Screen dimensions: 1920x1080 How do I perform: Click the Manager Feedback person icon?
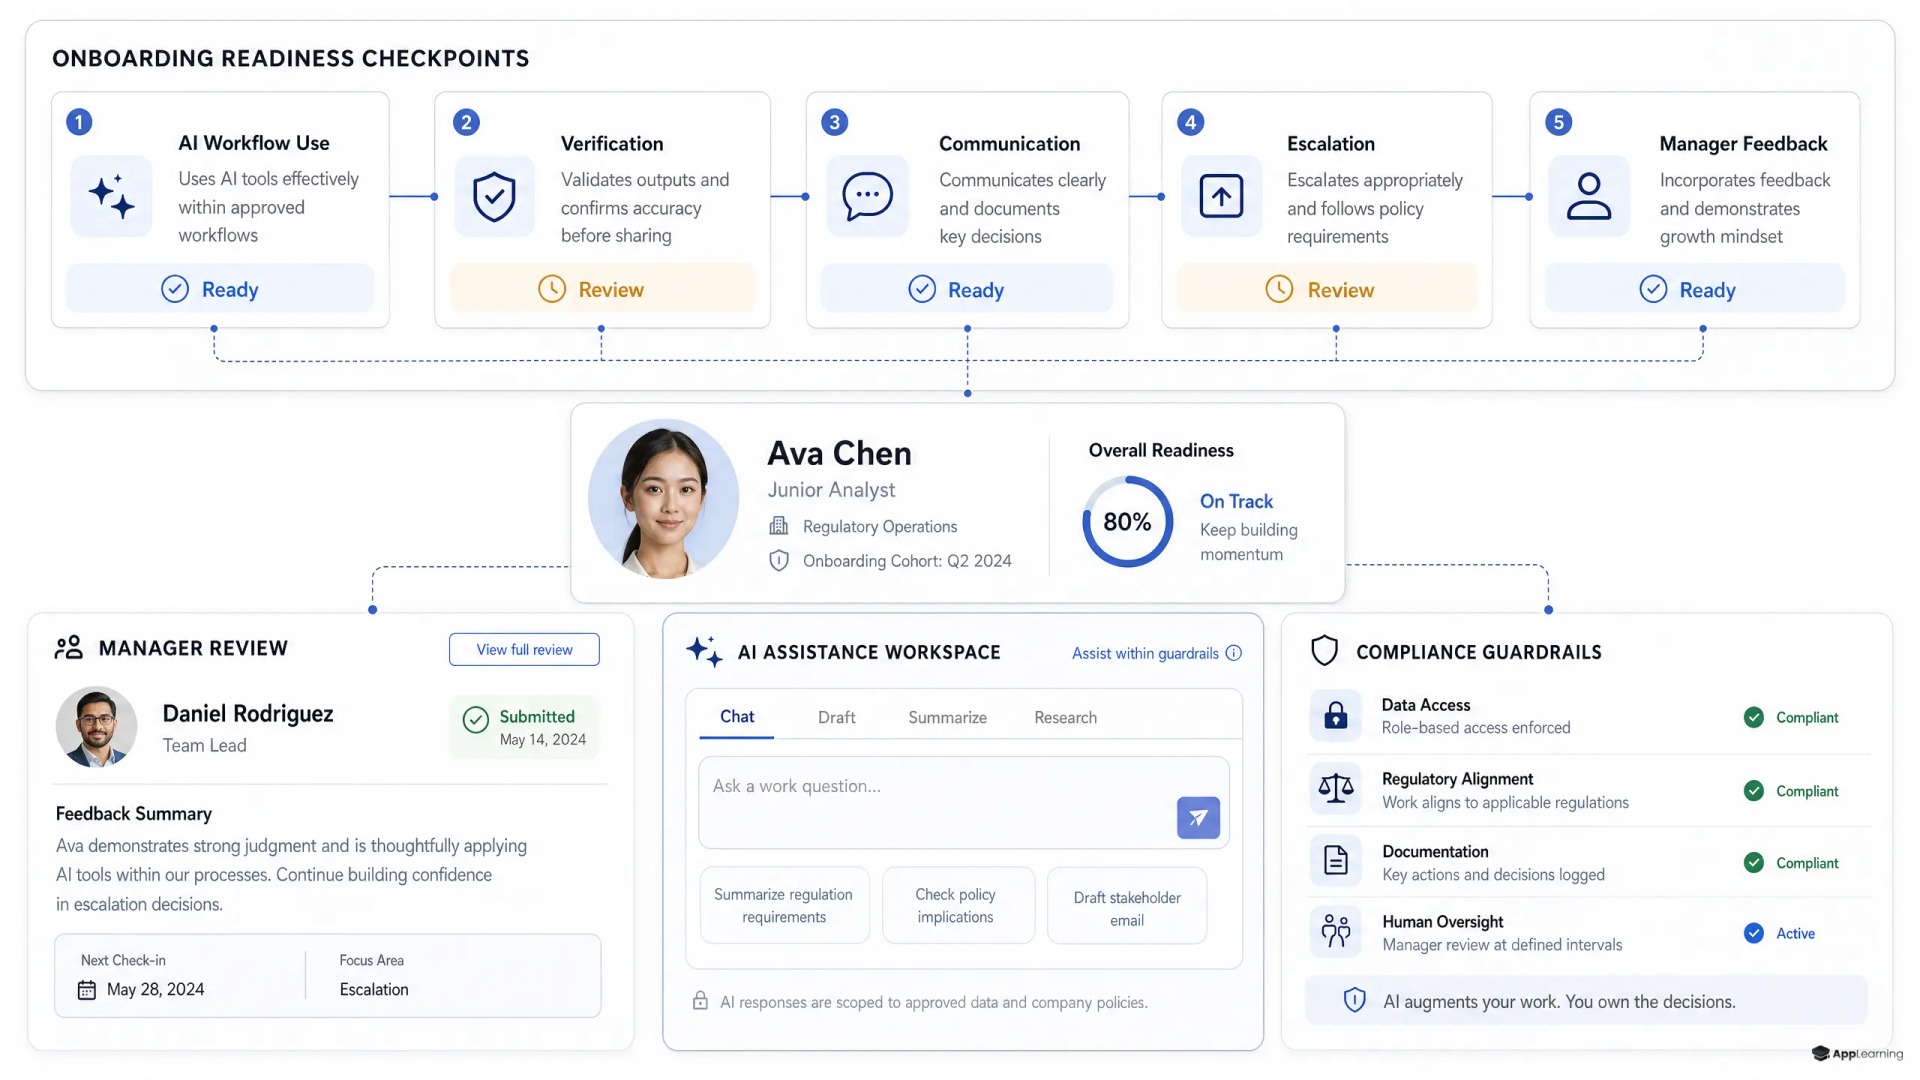[x=1588, y=196]
